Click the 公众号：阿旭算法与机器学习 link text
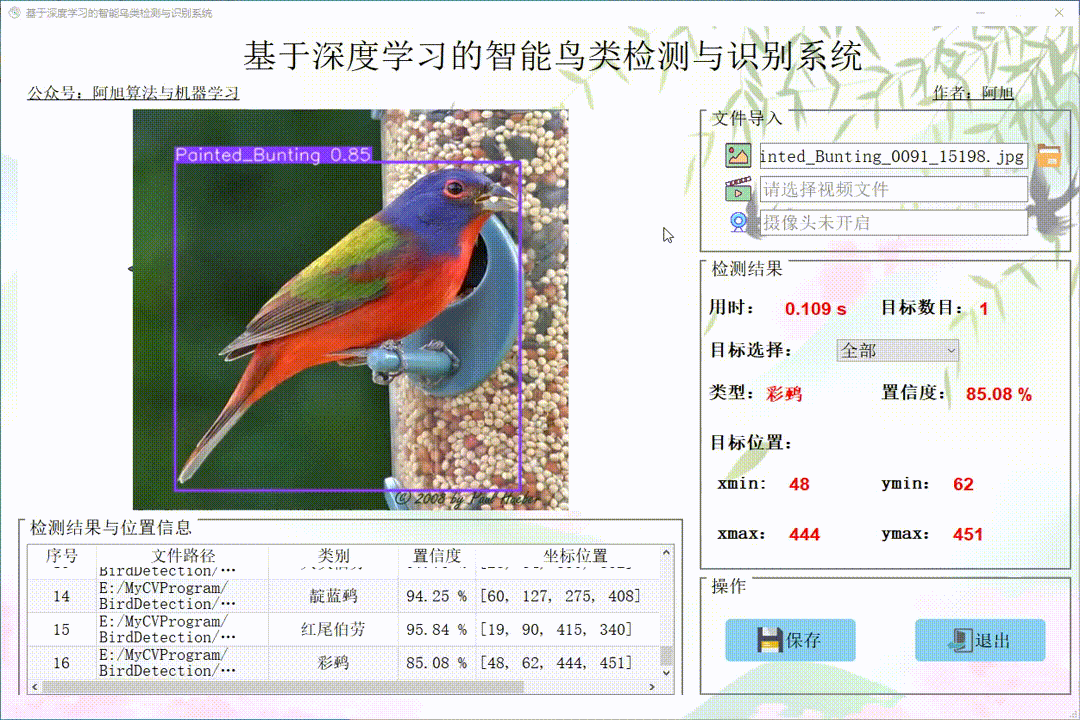 tap(133, 92)
